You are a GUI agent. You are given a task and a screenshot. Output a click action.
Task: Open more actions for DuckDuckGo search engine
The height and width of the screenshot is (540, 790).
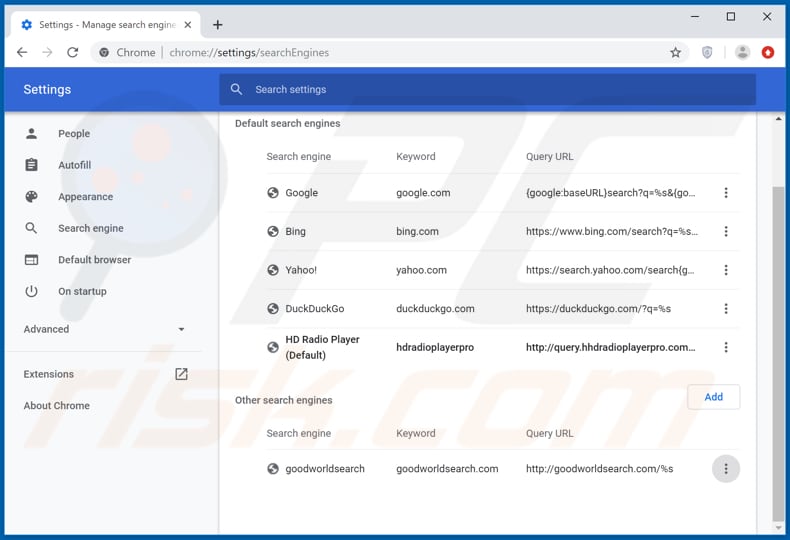pos(726,308)
